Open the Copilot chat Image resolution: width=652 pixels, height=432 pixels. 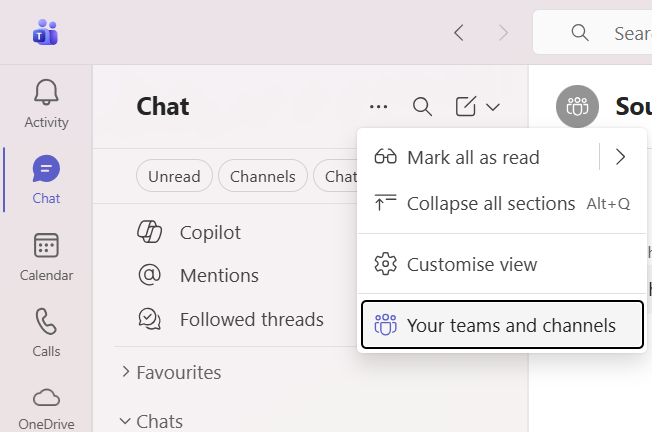point(210,232)
